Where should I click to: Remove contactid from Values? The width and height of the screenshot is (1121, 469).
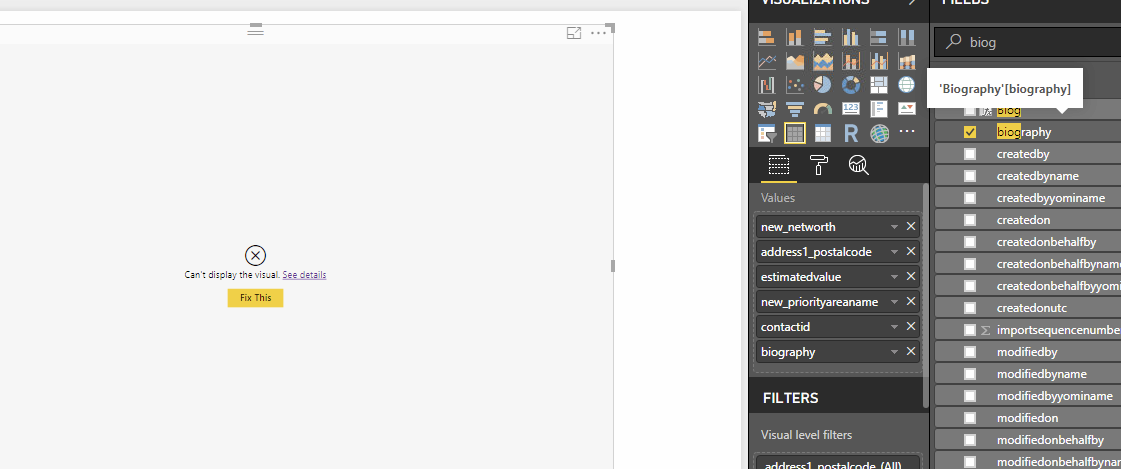tap(911, 327)
